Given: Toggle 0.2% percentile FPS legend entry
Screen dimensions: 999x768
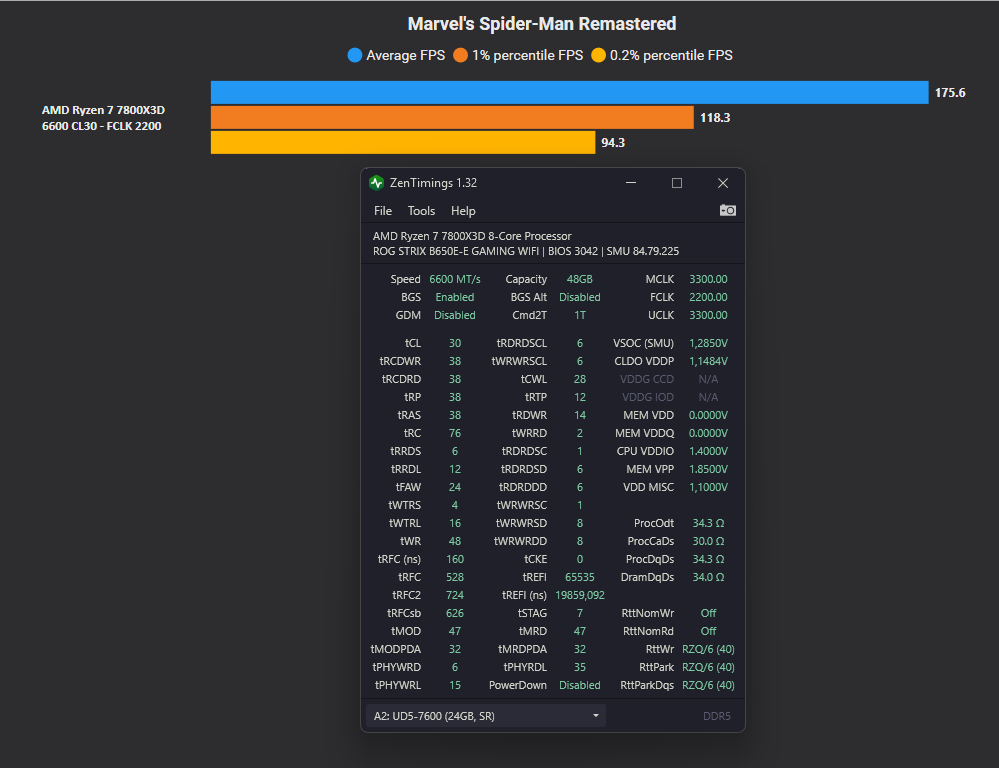Looking at the screenshot, I should tap(662, 55).
